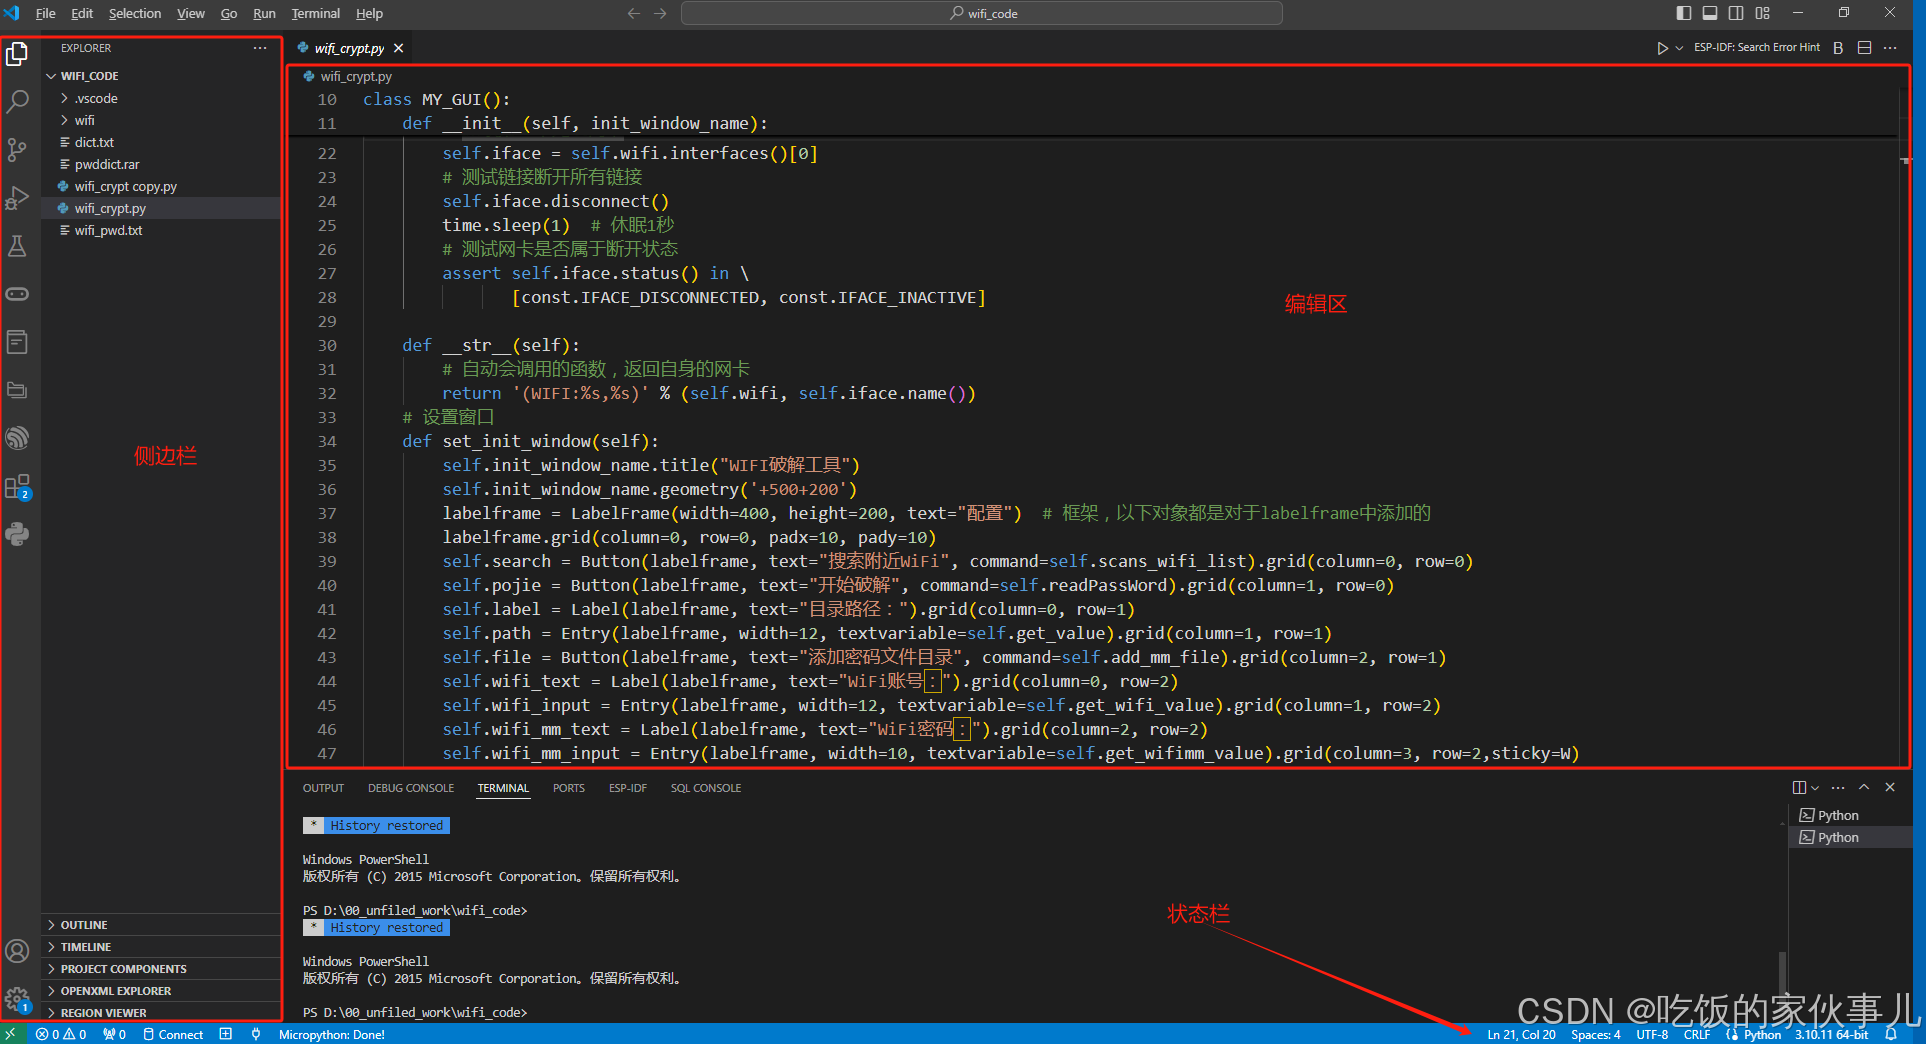Select the Source Control icon
Viewport: 1926px width, 1044px height.
tap(17, 149)
